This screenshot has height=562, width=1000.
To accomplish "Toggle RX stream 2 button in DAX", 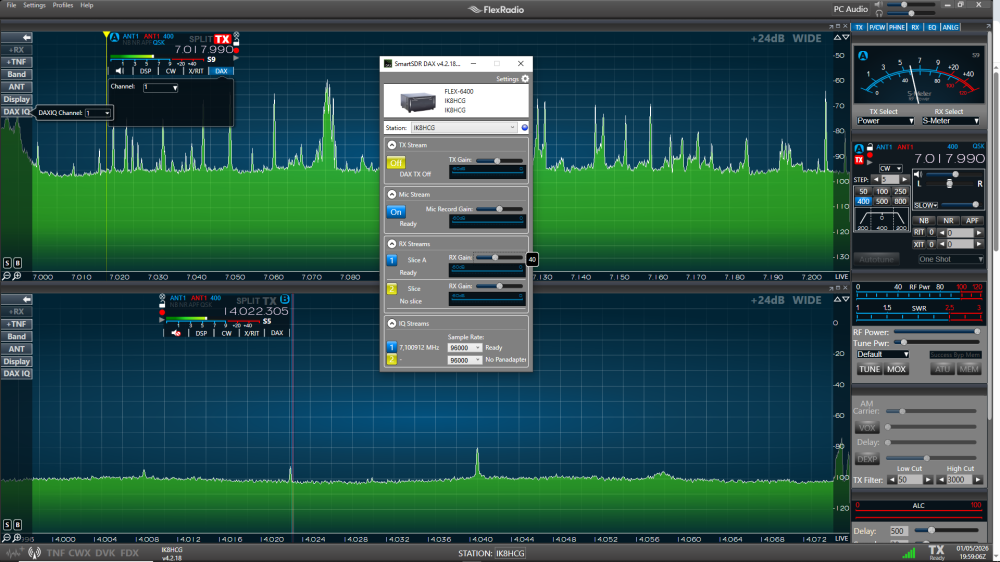I will [x=392, y=289].
